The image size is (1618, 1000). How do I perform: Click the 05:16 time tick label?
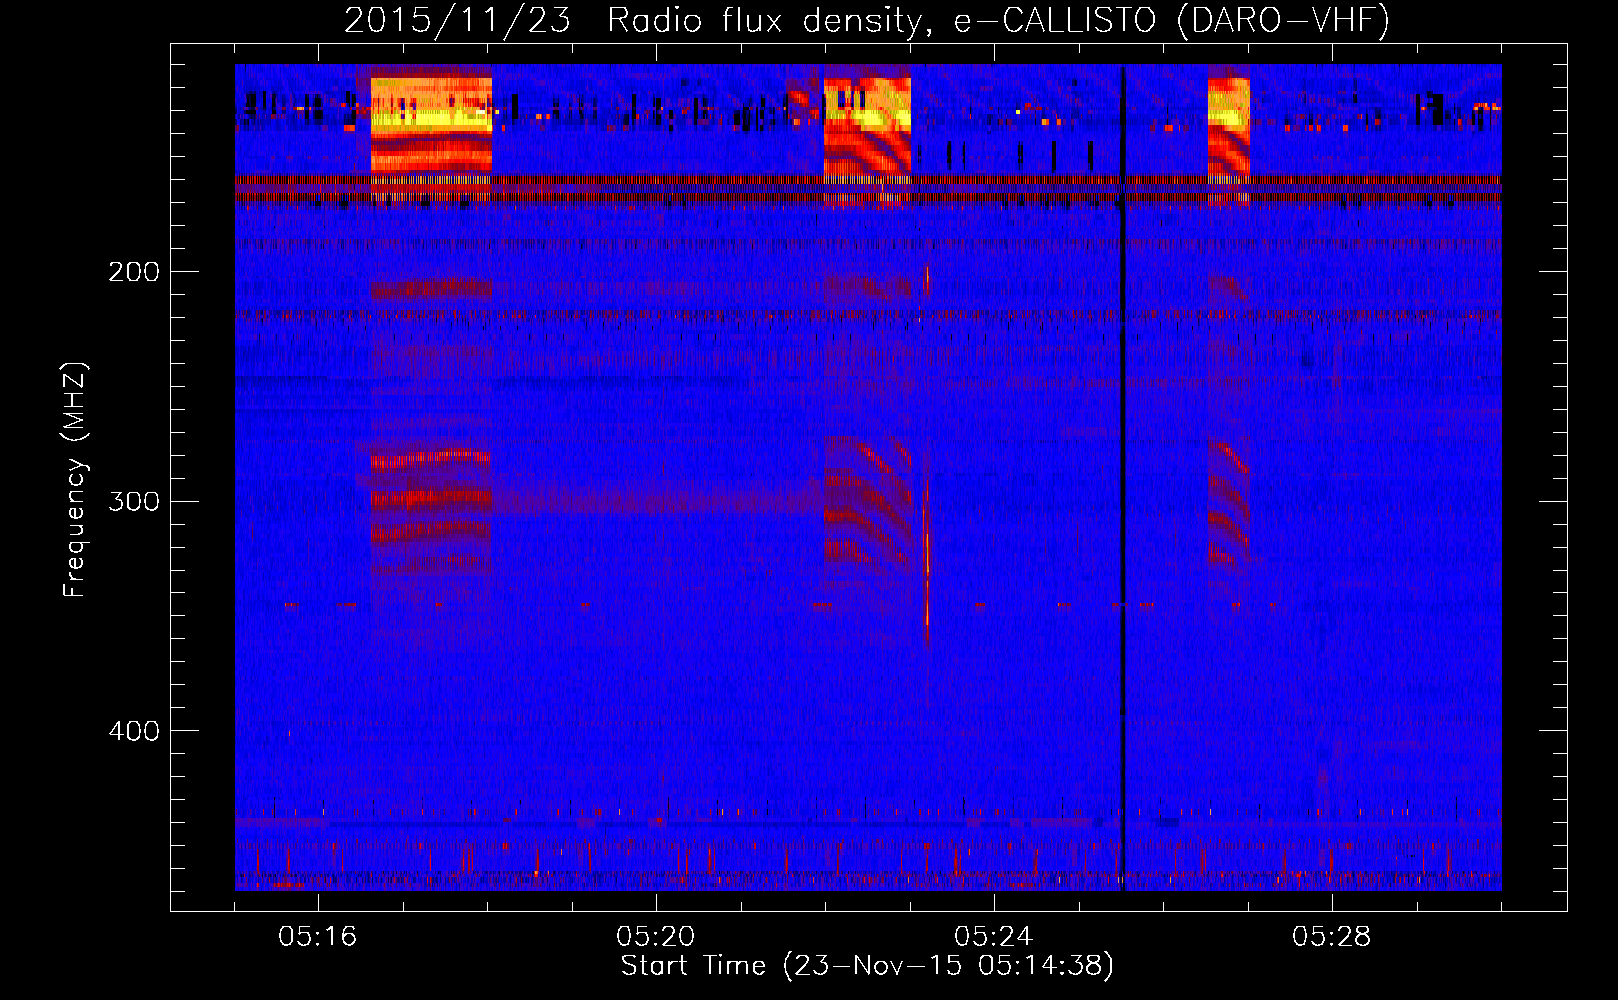[x=318, y=937]
